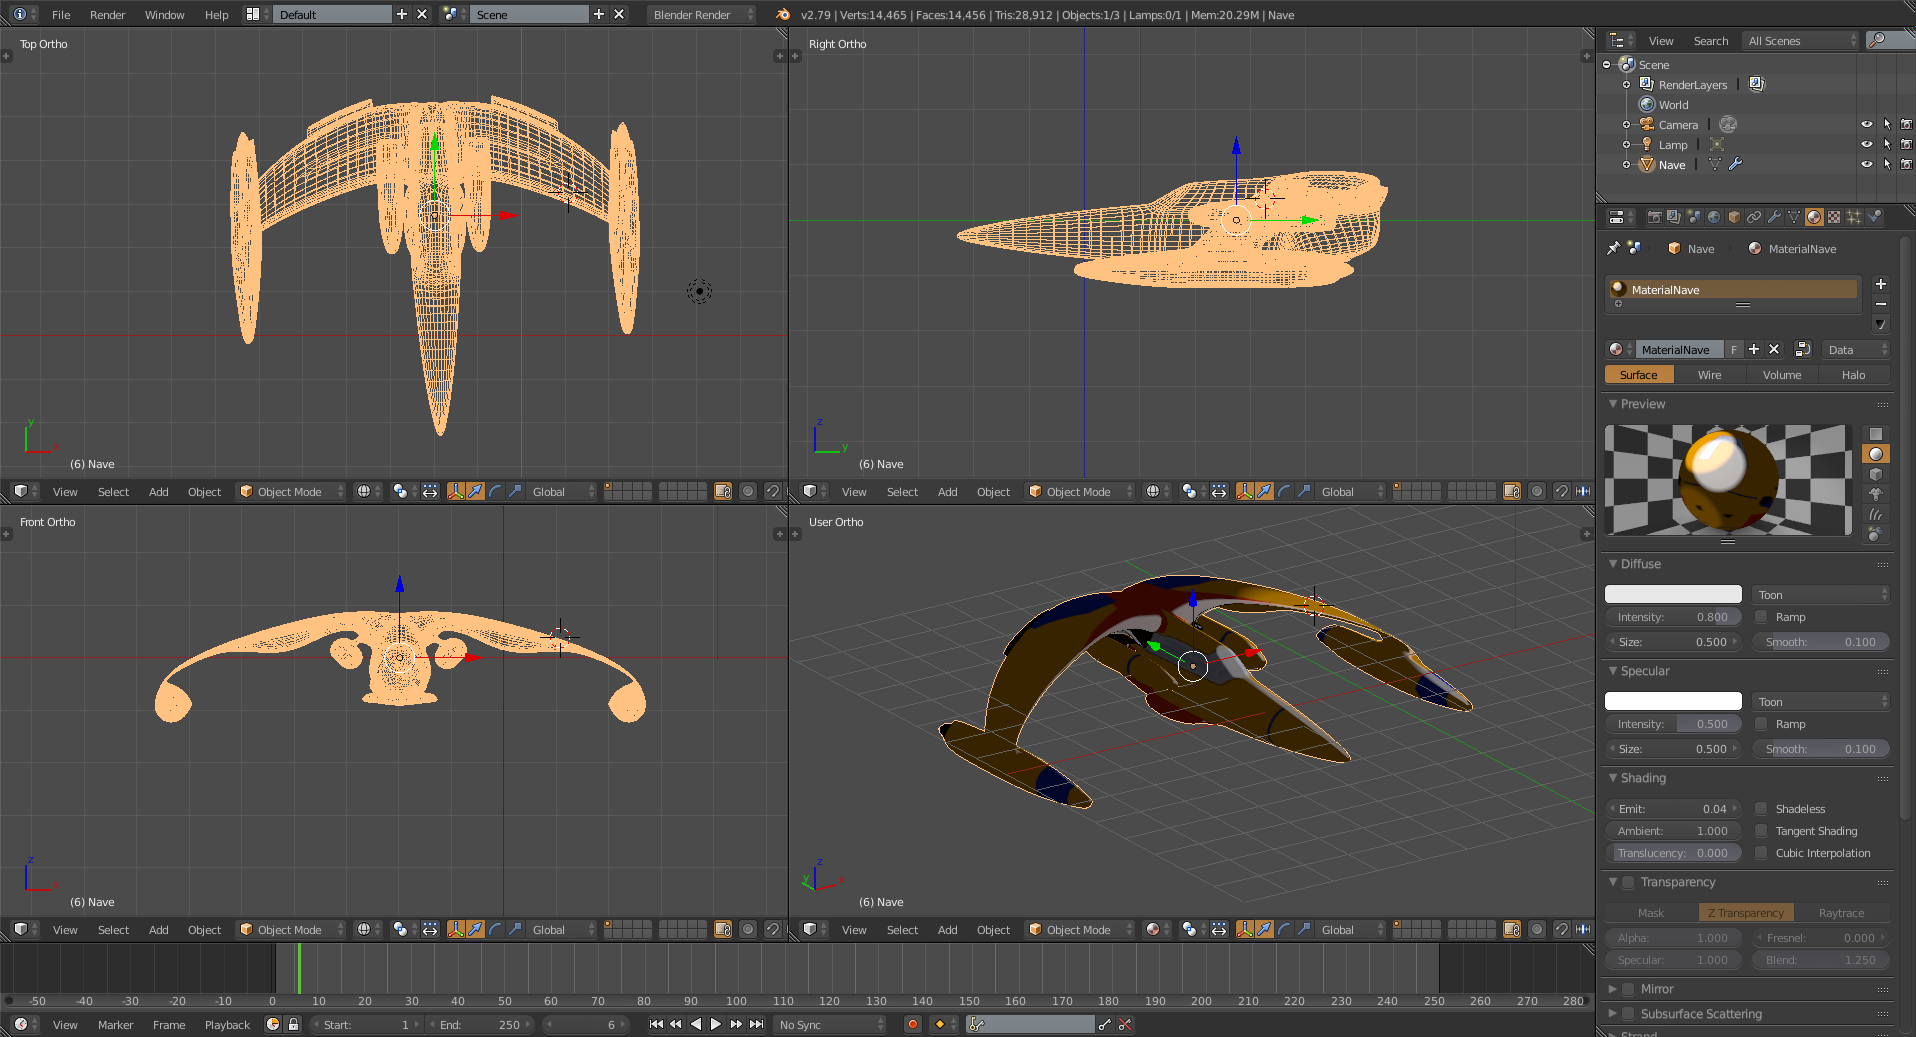Open the Modifiers properties tab (wrench icon)
Viewport: 1916px width, 1037px height.
tap(1774, 217)
